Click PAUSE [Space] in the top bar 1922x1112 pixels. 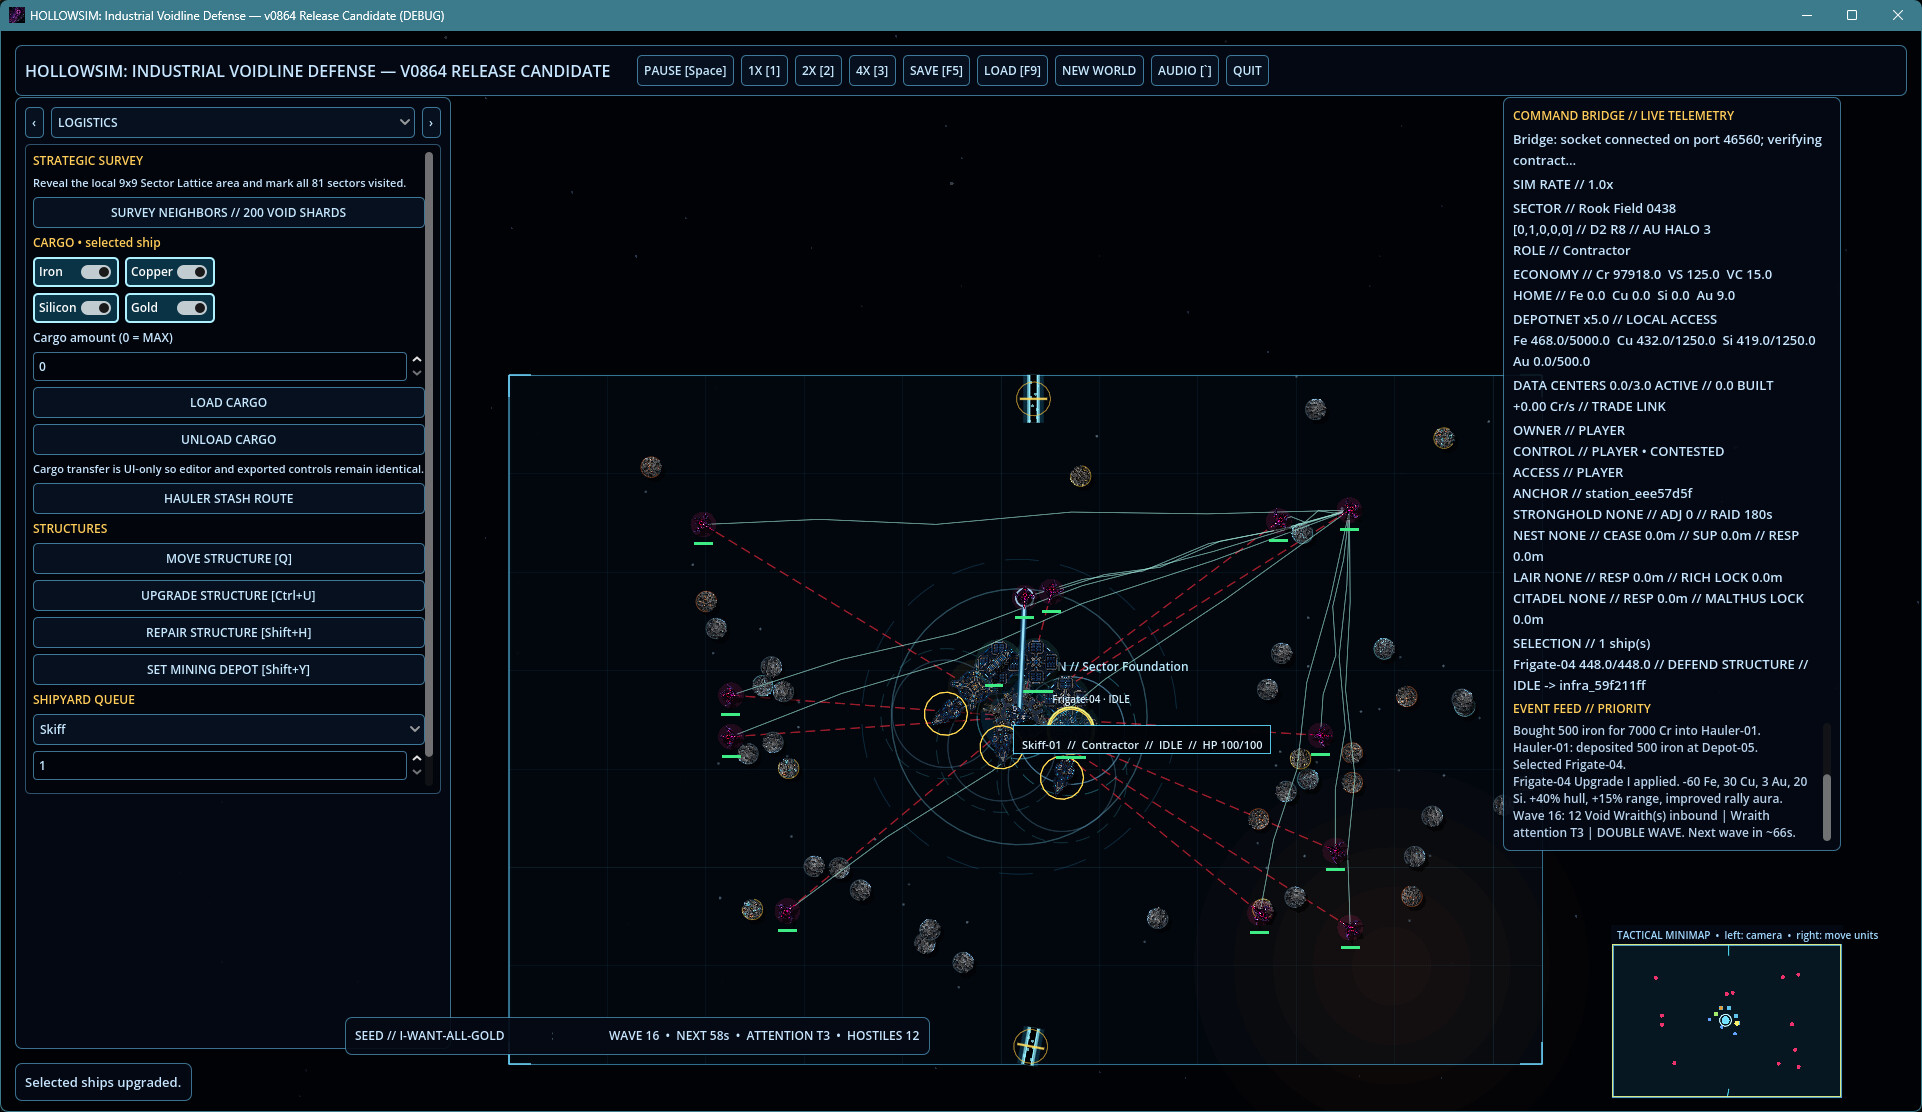tap(685, 71)
